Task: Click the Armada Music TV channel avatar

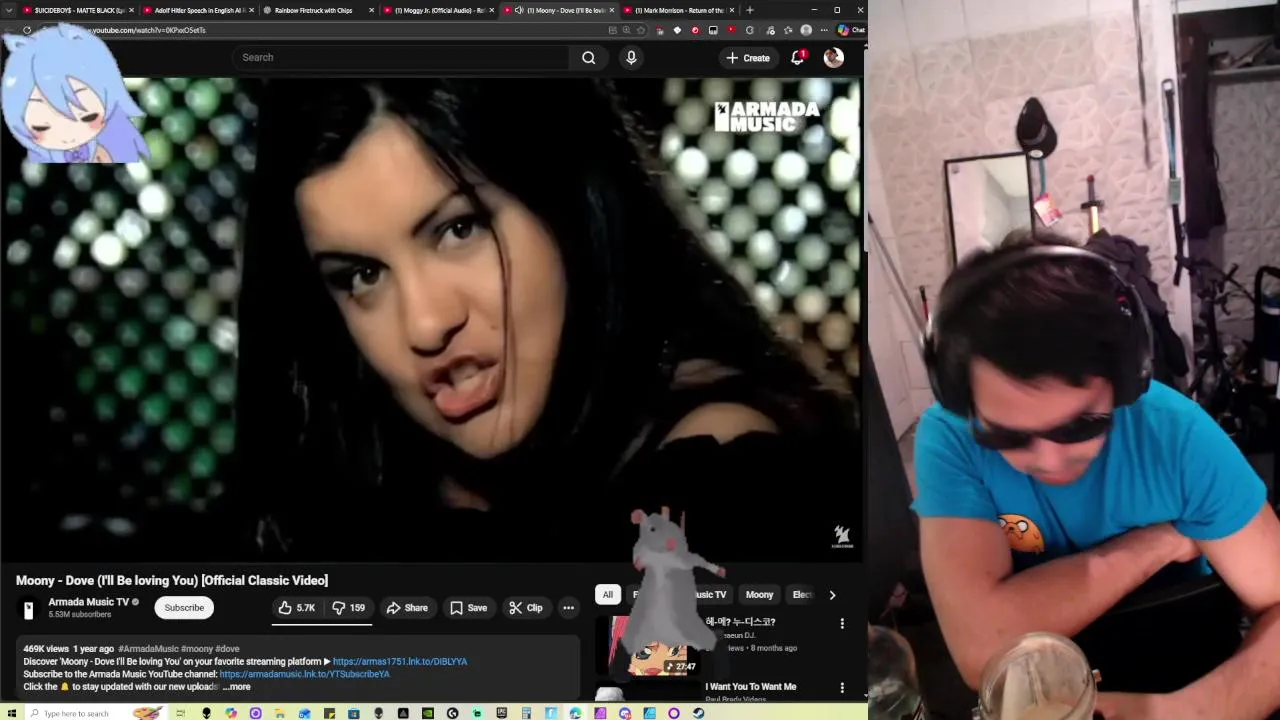Action: click(29, 608)
